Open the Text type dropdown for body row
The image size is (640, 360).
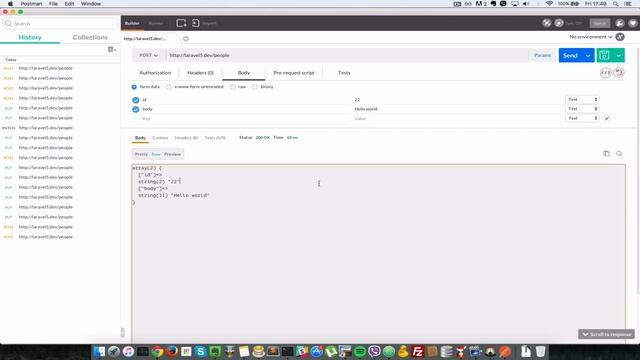click(582, 109)
